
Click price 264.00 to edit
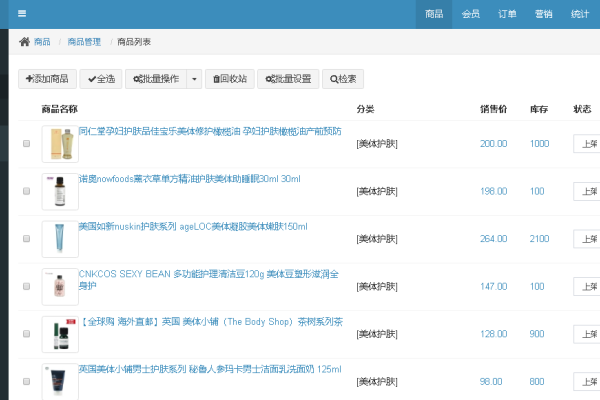click(494, 239)
